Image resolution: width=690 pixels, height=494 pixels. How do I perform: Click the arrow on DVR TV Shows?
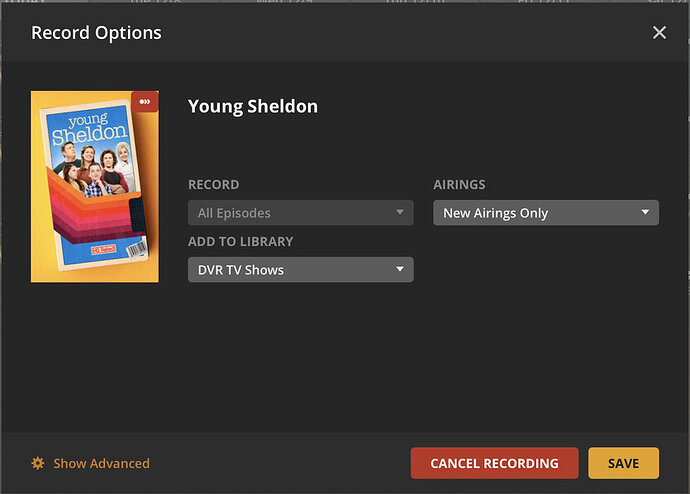(x=399, y=269)
